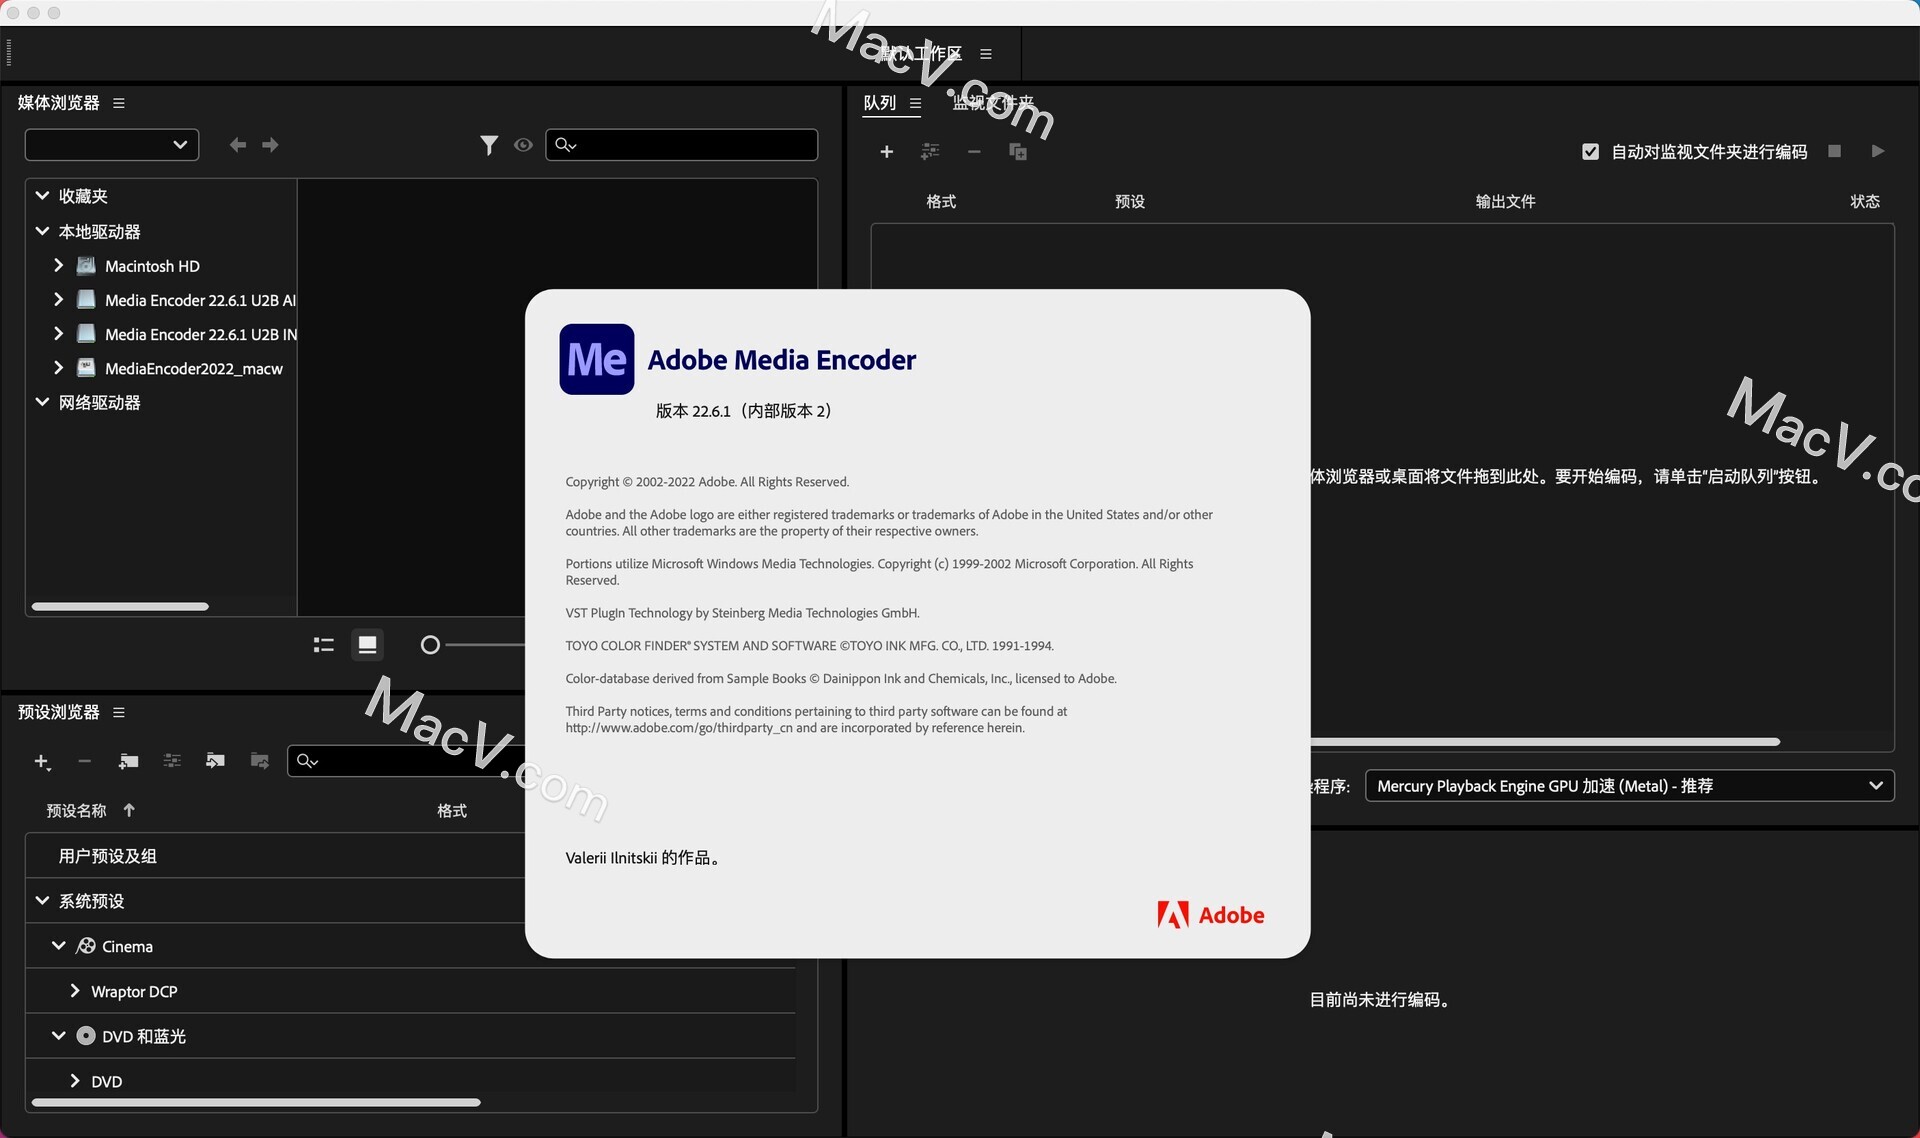This screenshot has width=1920, height=1138.
Task: Switch Media Browser to thumbnail view
Action: [367, 645]
